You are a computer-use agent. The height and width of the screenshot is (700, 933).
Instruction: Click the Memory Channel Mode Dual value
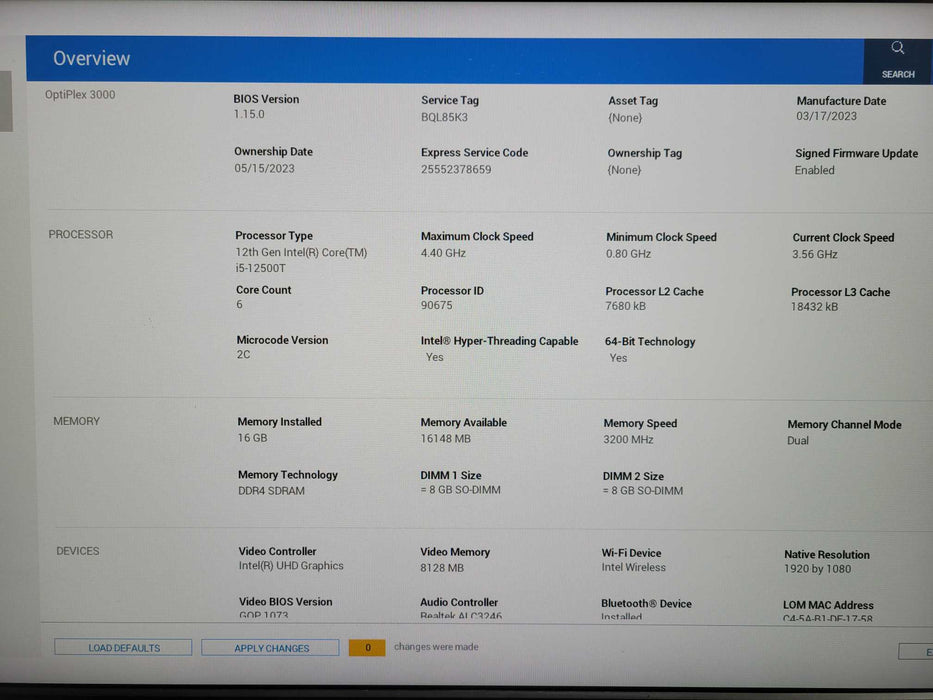[x=798, y=441]
